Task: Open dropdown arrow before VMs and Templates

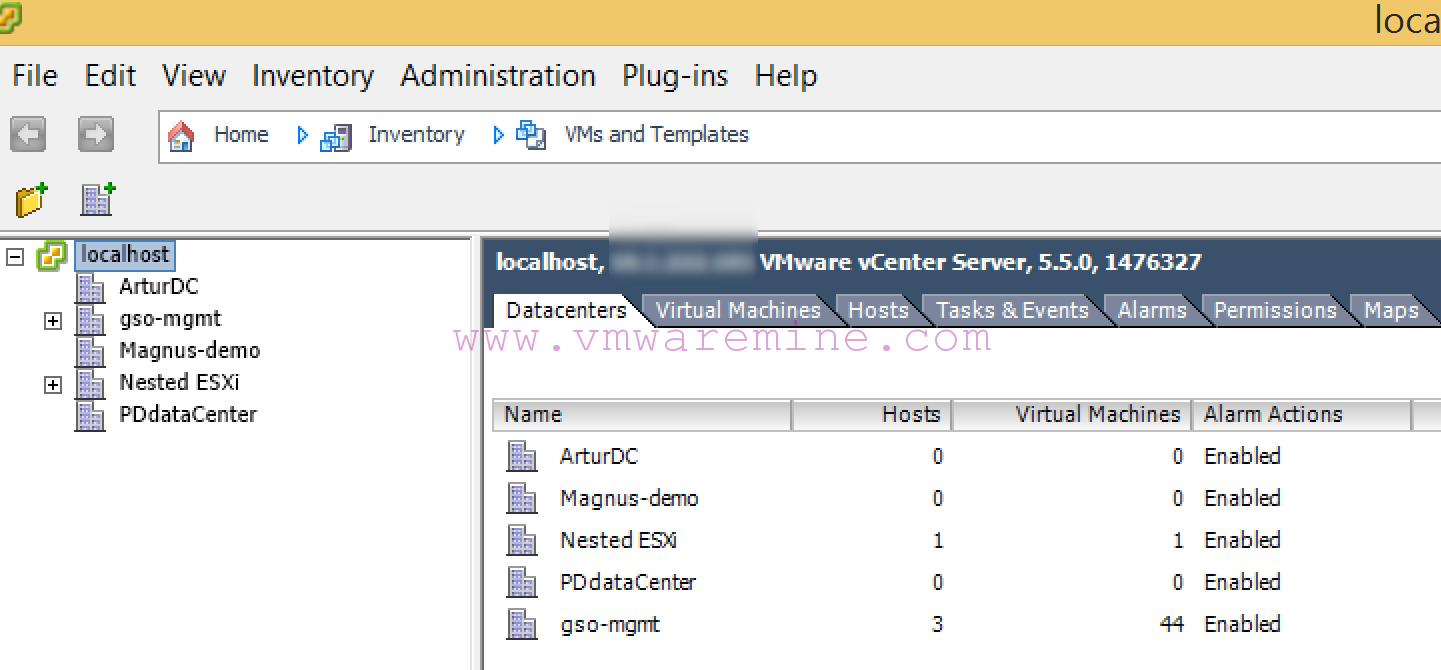Action: point(499,135)
